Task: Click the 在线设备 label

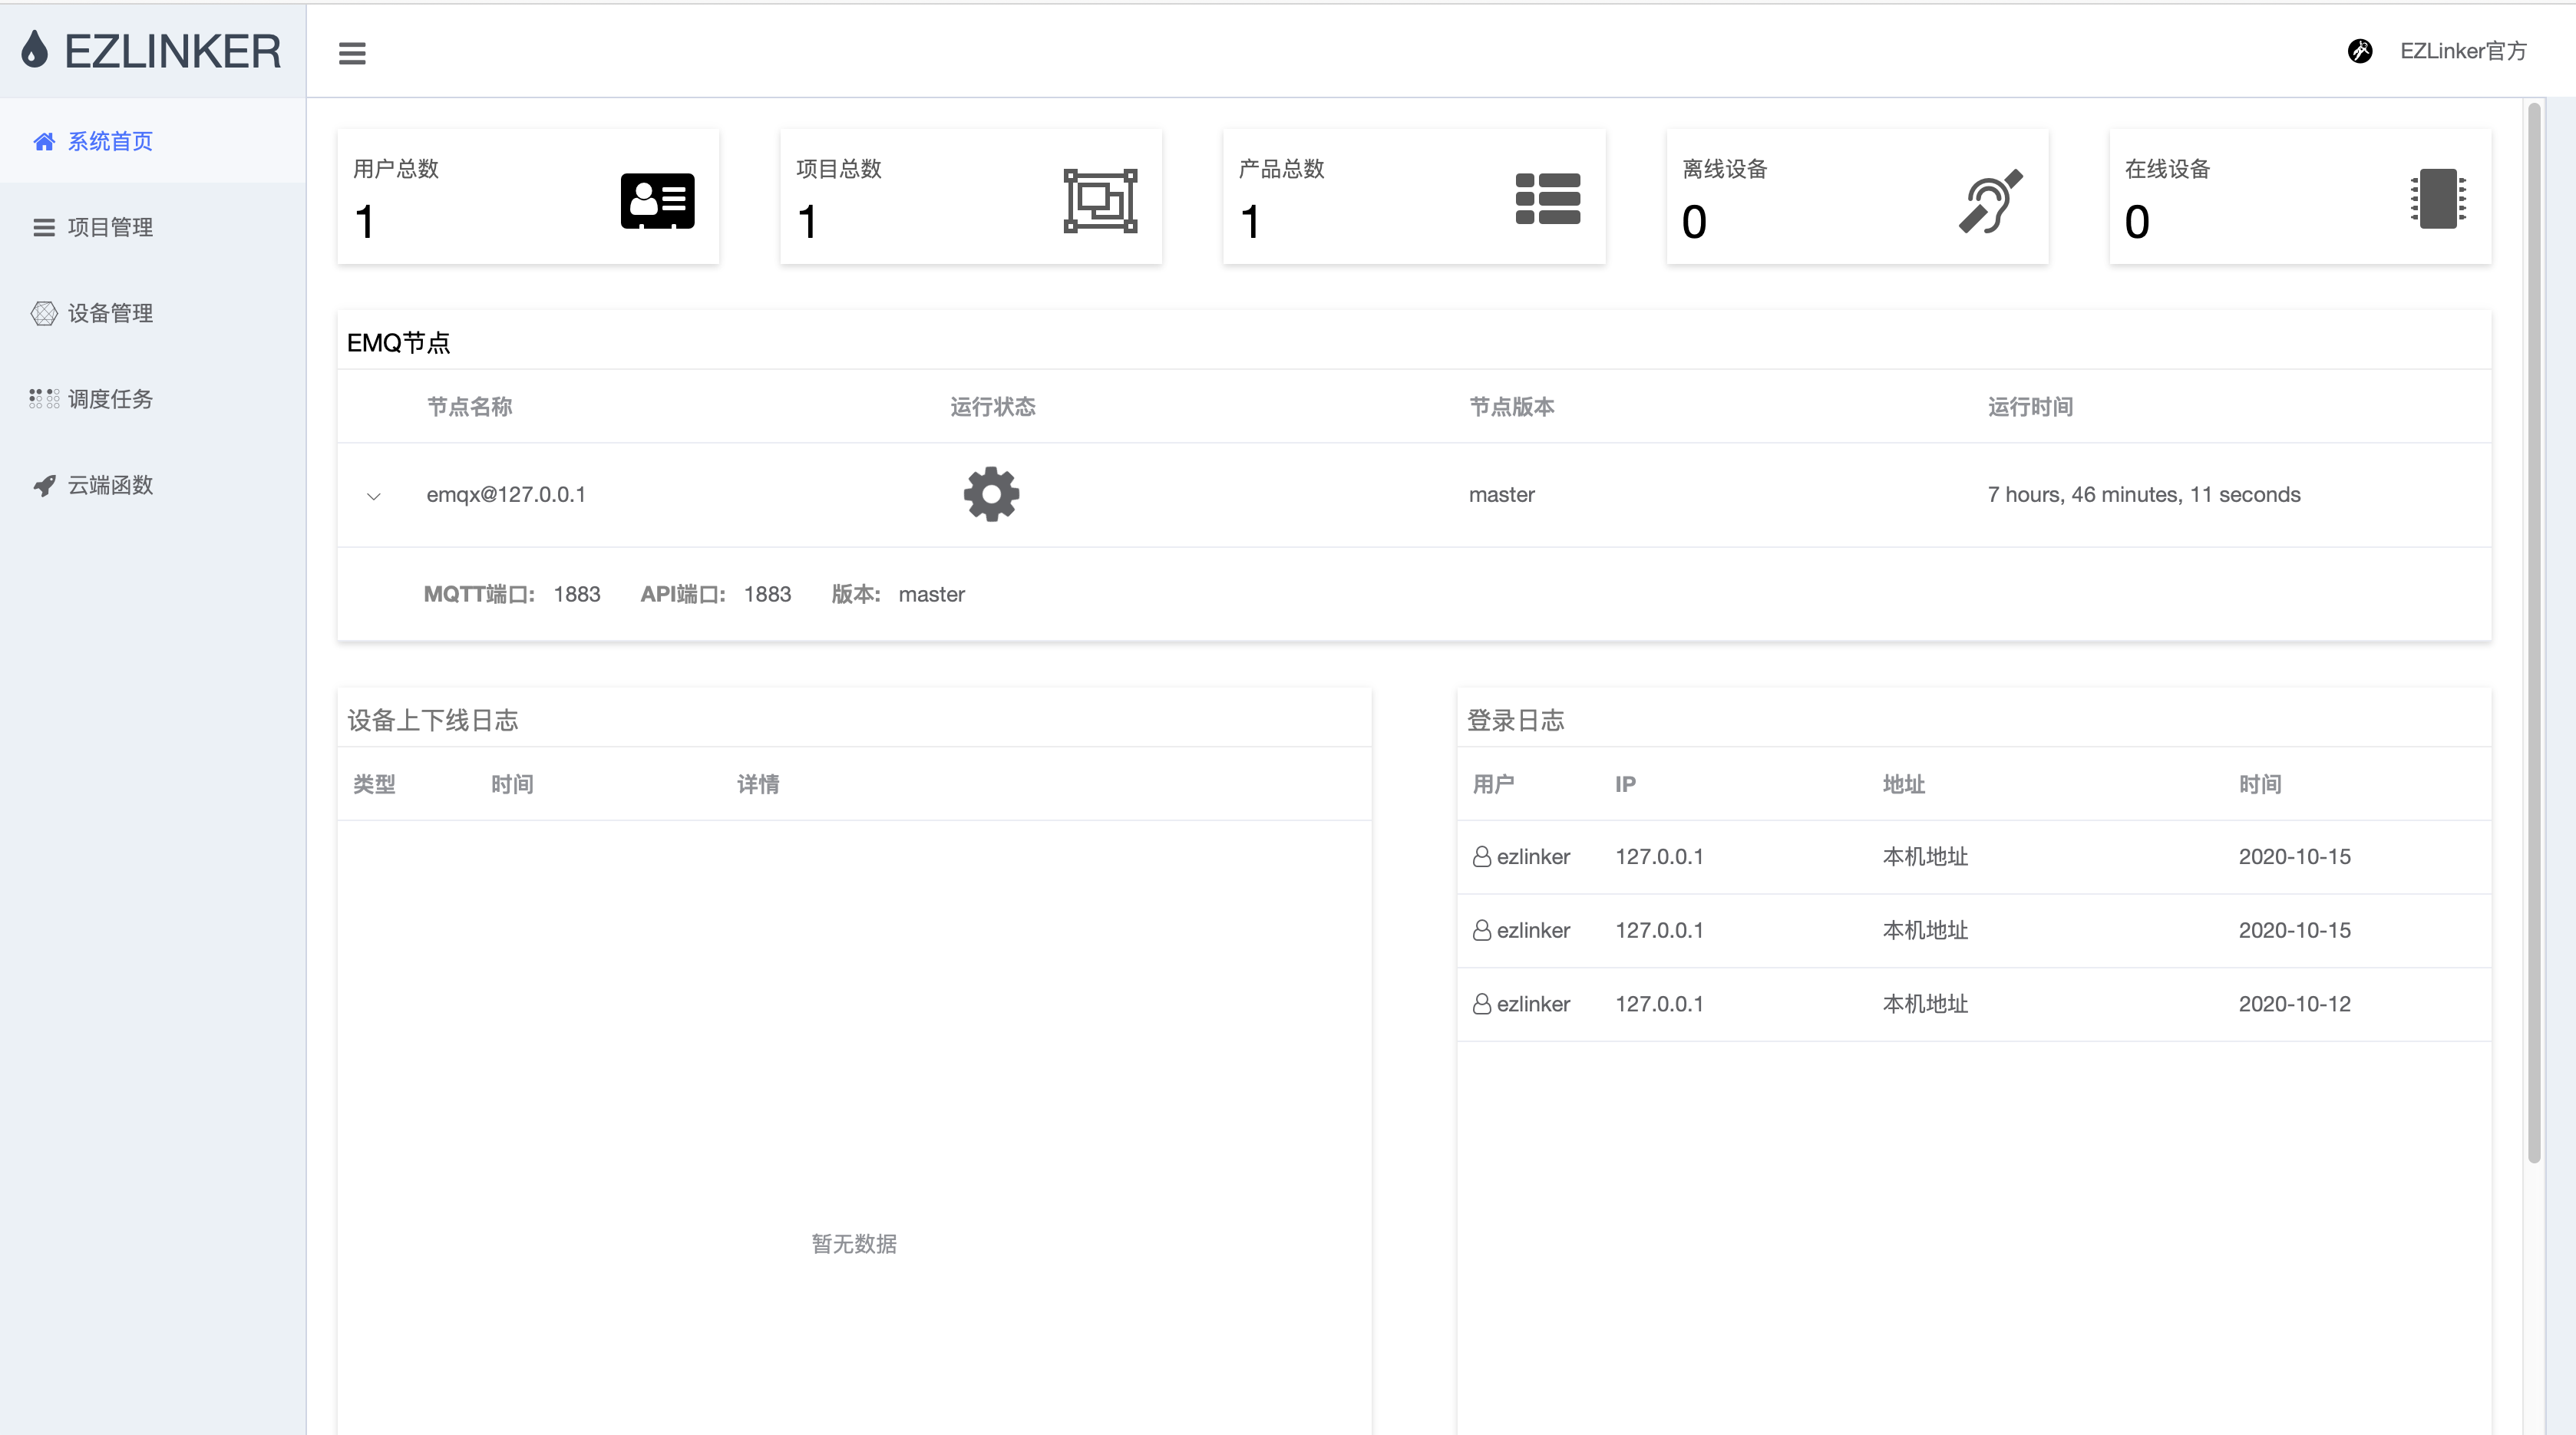Action: 2168,169
